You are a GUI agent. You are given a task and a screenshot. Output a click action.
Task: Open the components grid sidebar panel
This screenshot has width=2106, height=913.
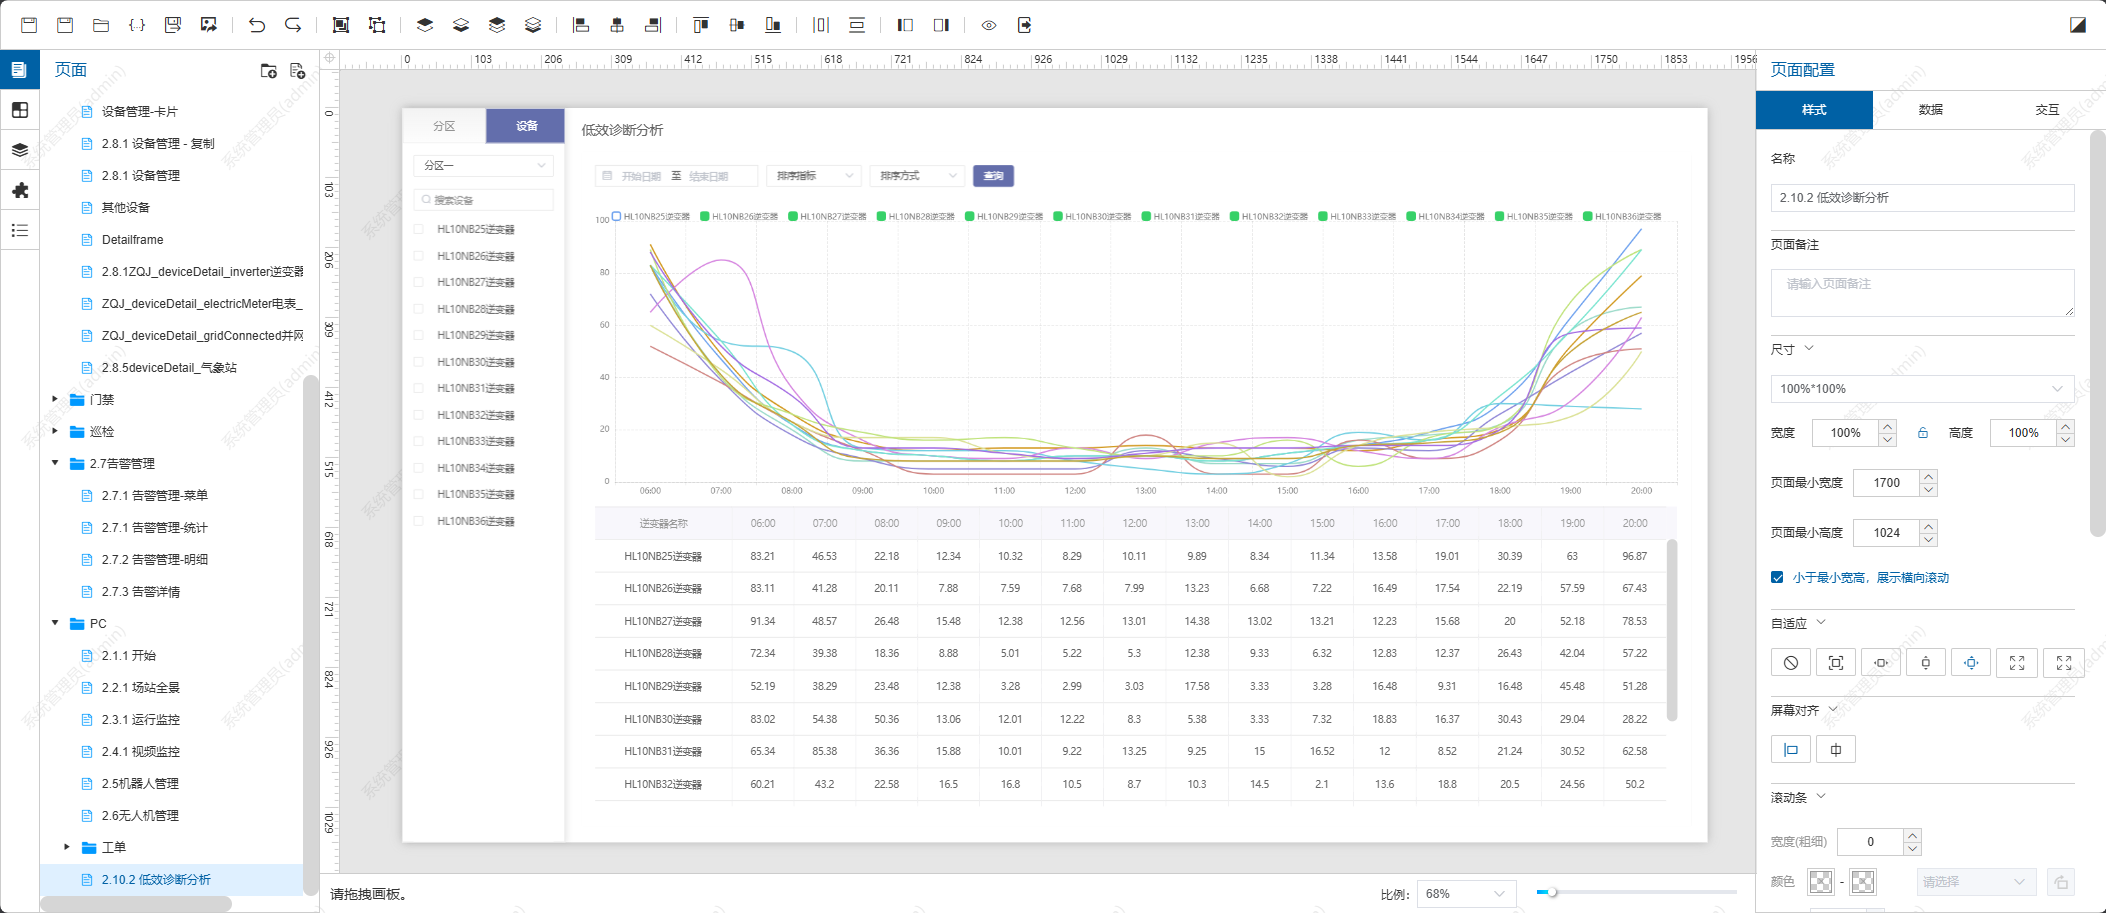coord(20,110)
